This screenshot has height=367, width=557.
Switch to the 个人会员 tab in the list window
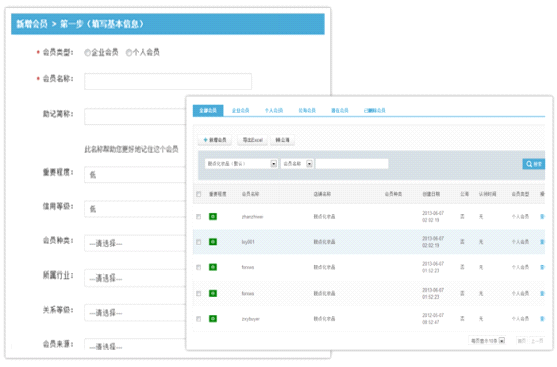pos(274,110)
